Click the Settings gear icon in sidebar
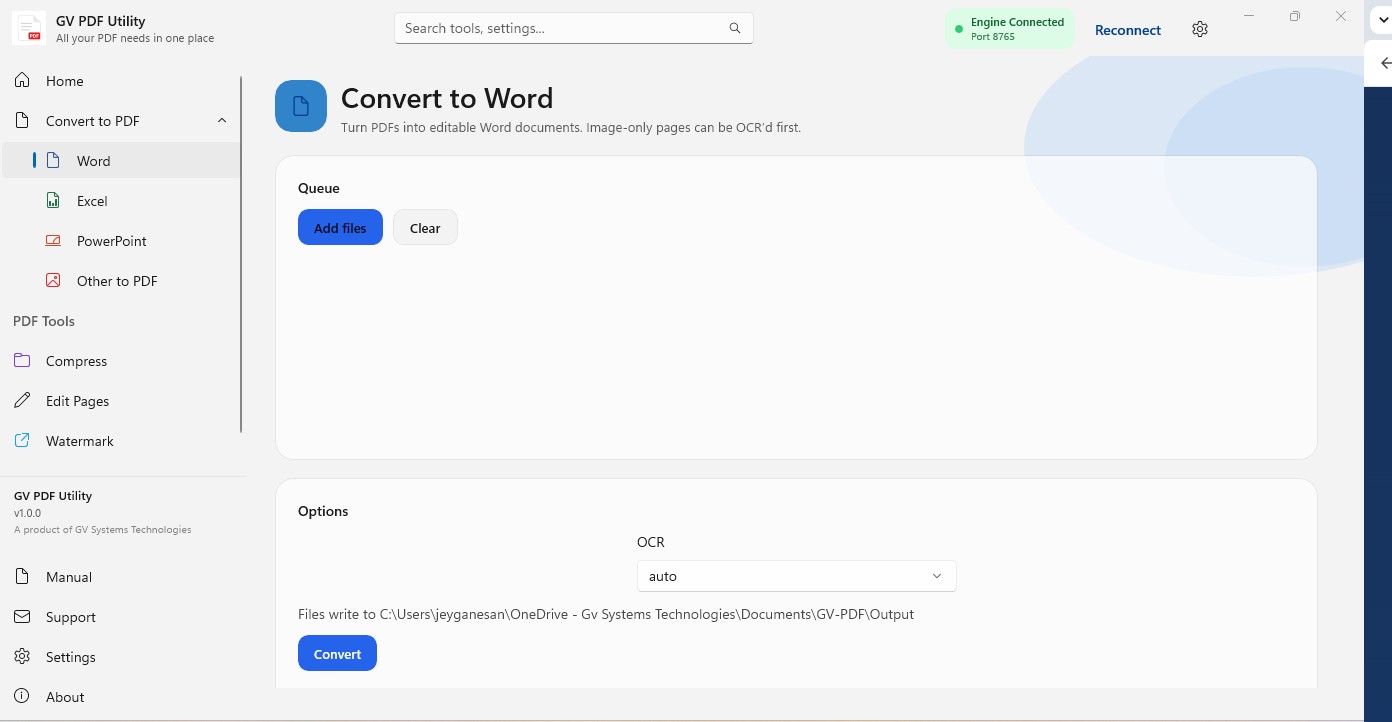1392x722 pixels. point(22,656)
